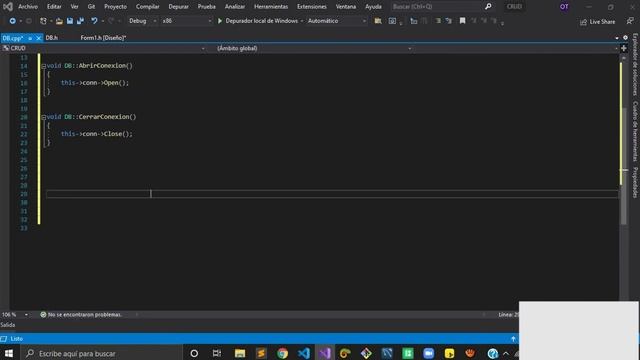The width and height of the screenshot is (640, 360).
Task: Open Propiedades side panel tab
Action: pyautogui.click(x=635, y=182)
